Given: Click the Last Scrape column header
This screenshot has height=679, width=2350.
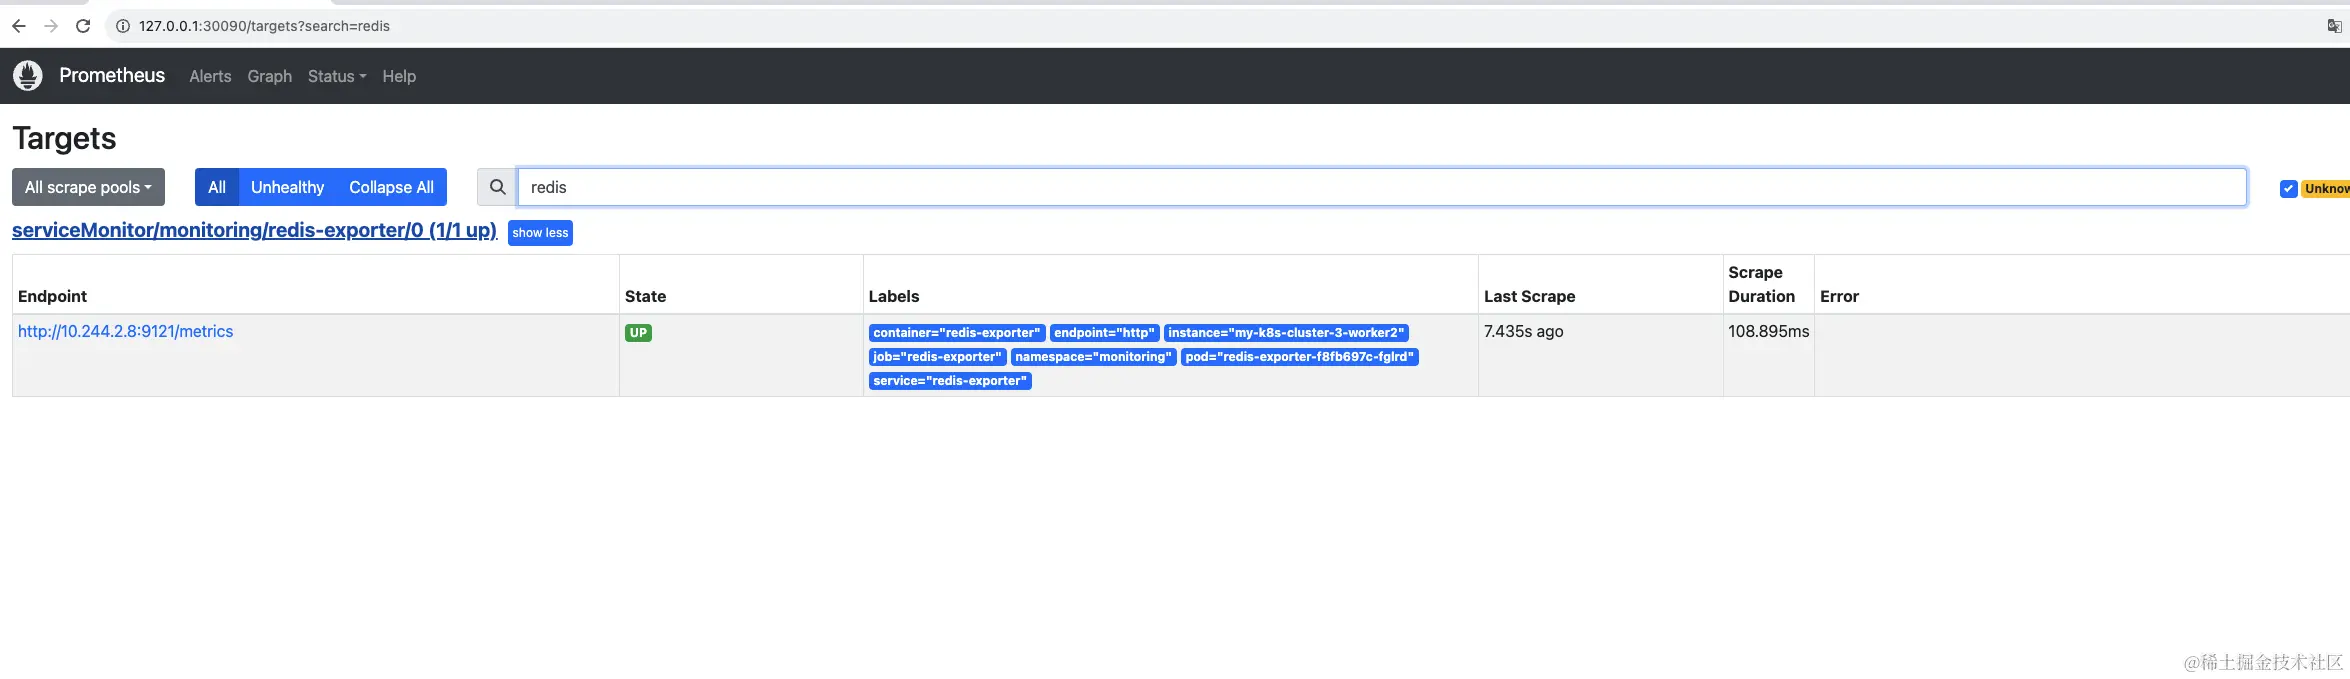Looking at the screenshot, I should point(1529,296).
